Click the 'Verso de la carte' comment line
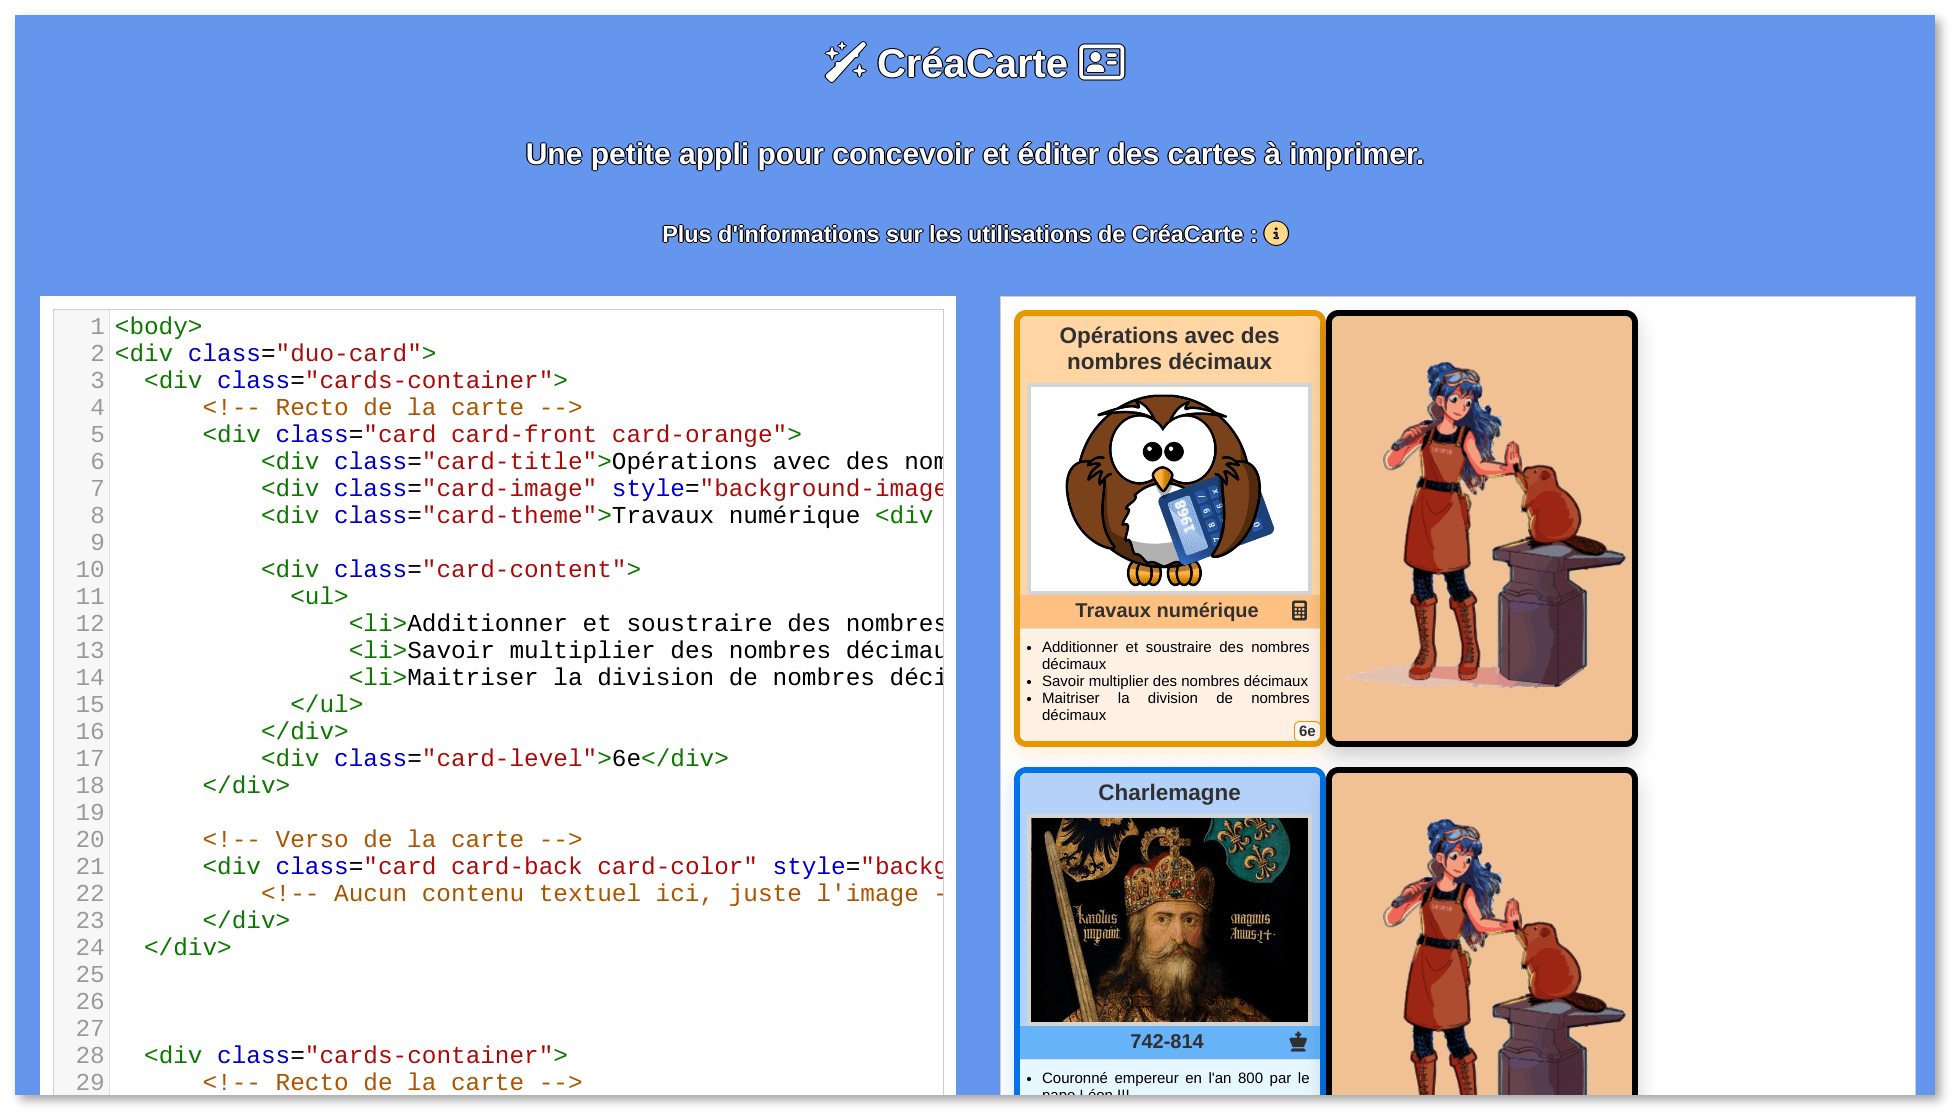This screenshot has width=1960, height=1120. 392,840
